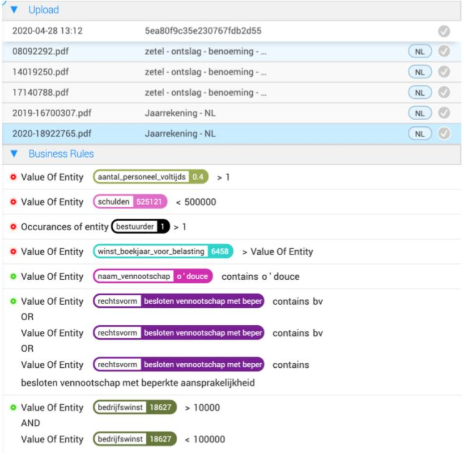Click document type text for 08092292.pdf

point(205,51)
